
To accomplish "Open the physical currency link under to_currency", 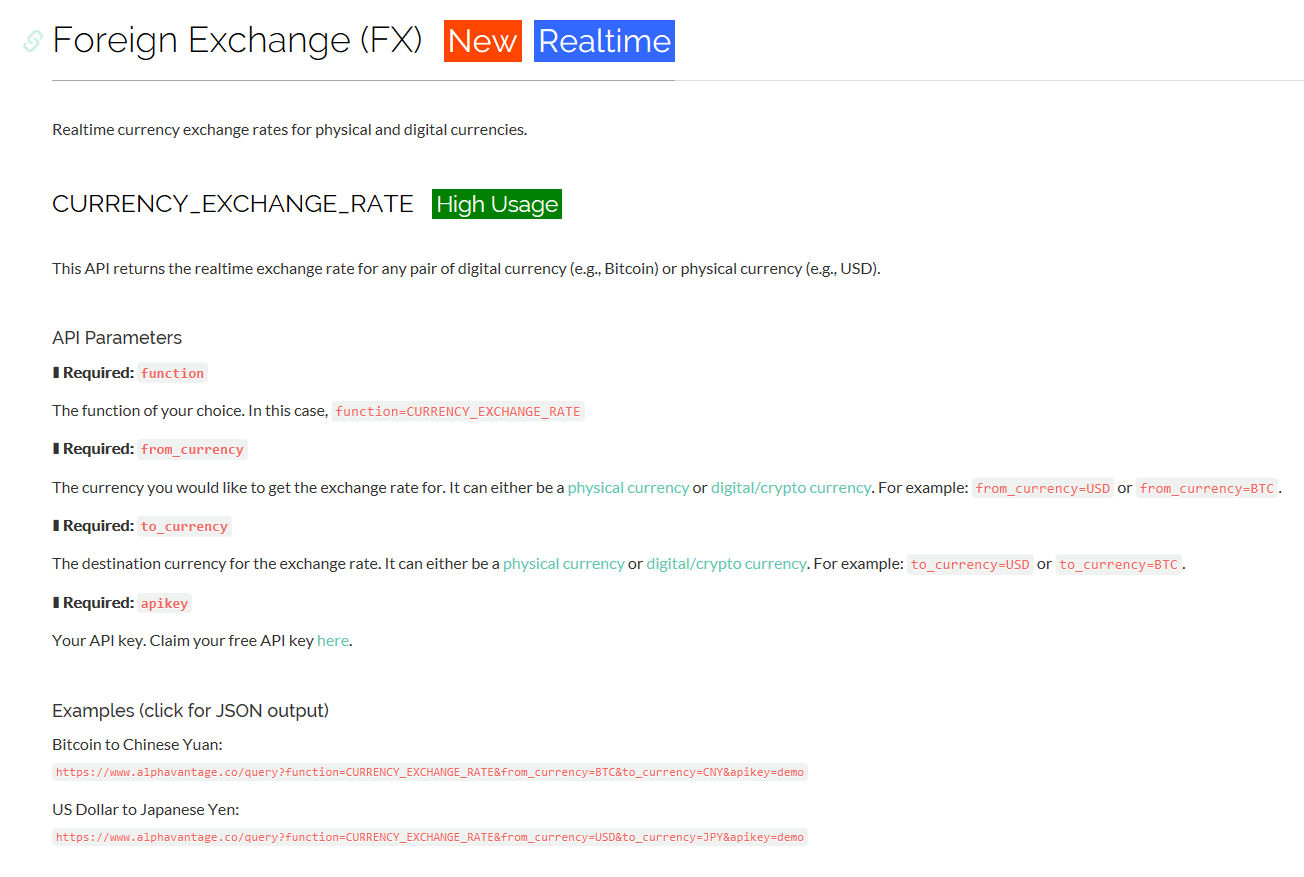I will click(564, 564).
